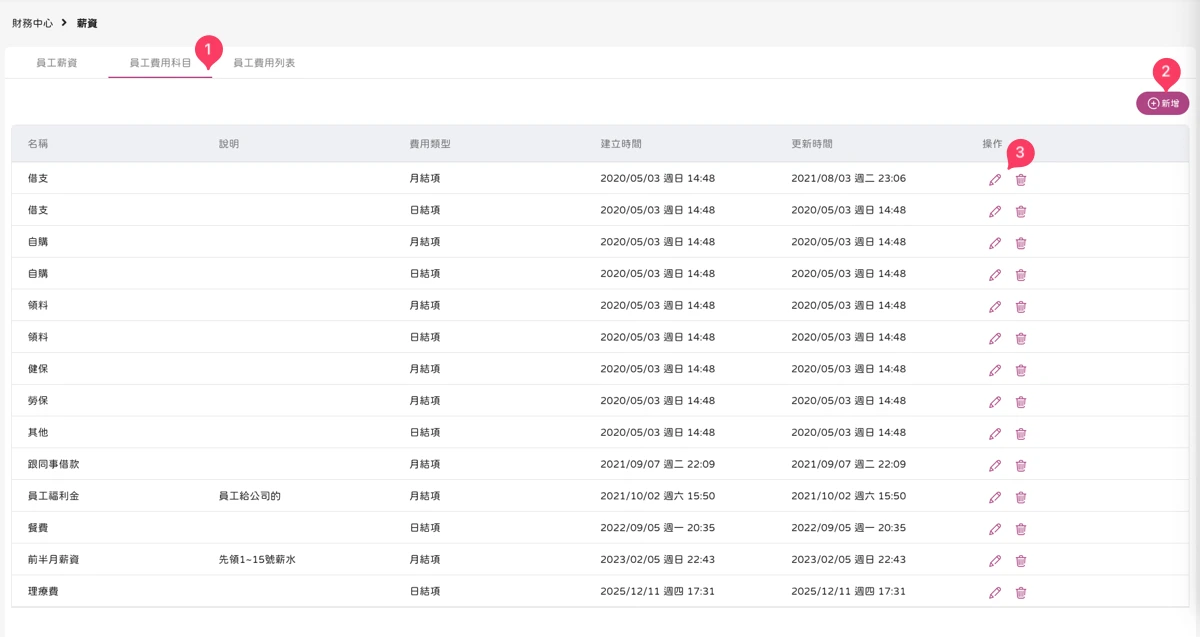1200x637 pixels.
Task: Go to 財務中心 in the breadcrumb
Action: click(32, 22)
